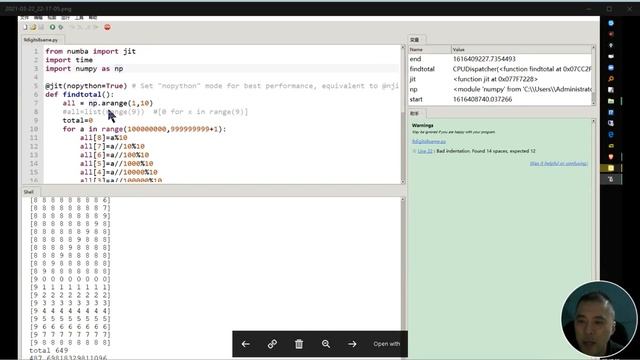Click the code editor vertical scrollbar
The height and width of the screenshot is (360, 640).
403,114
